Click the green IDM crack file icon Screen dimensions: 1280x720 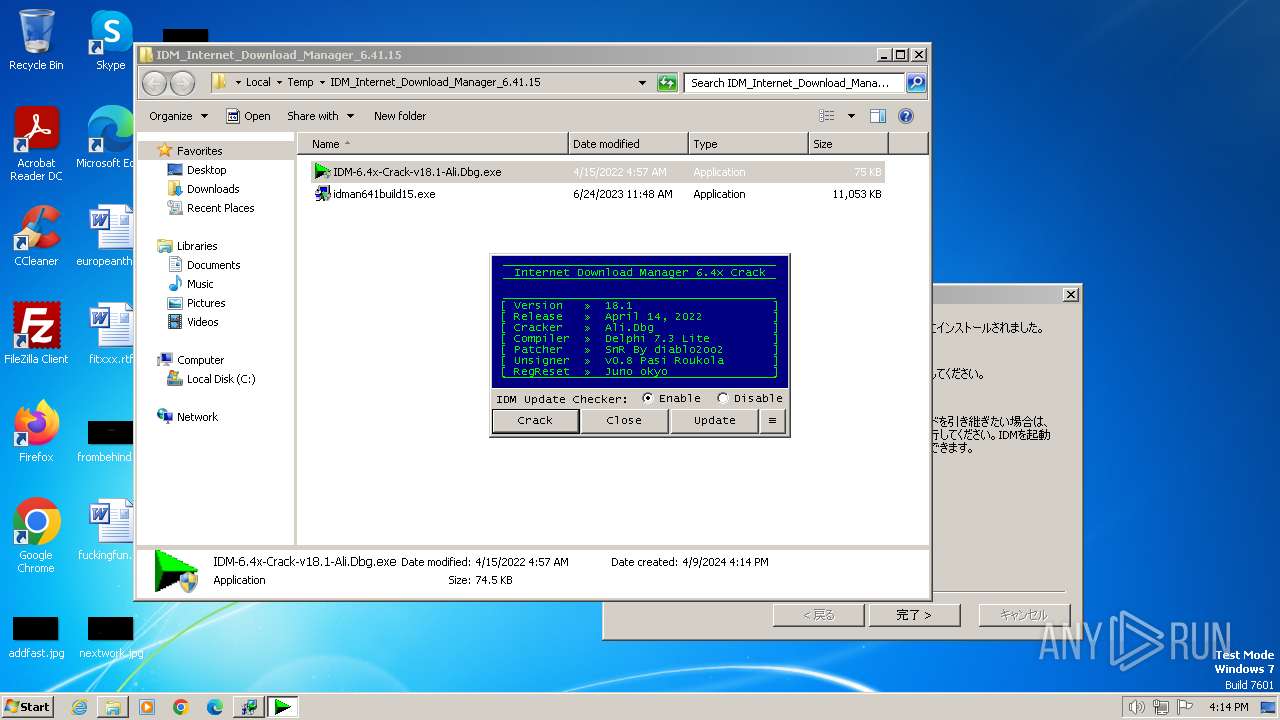322,172
